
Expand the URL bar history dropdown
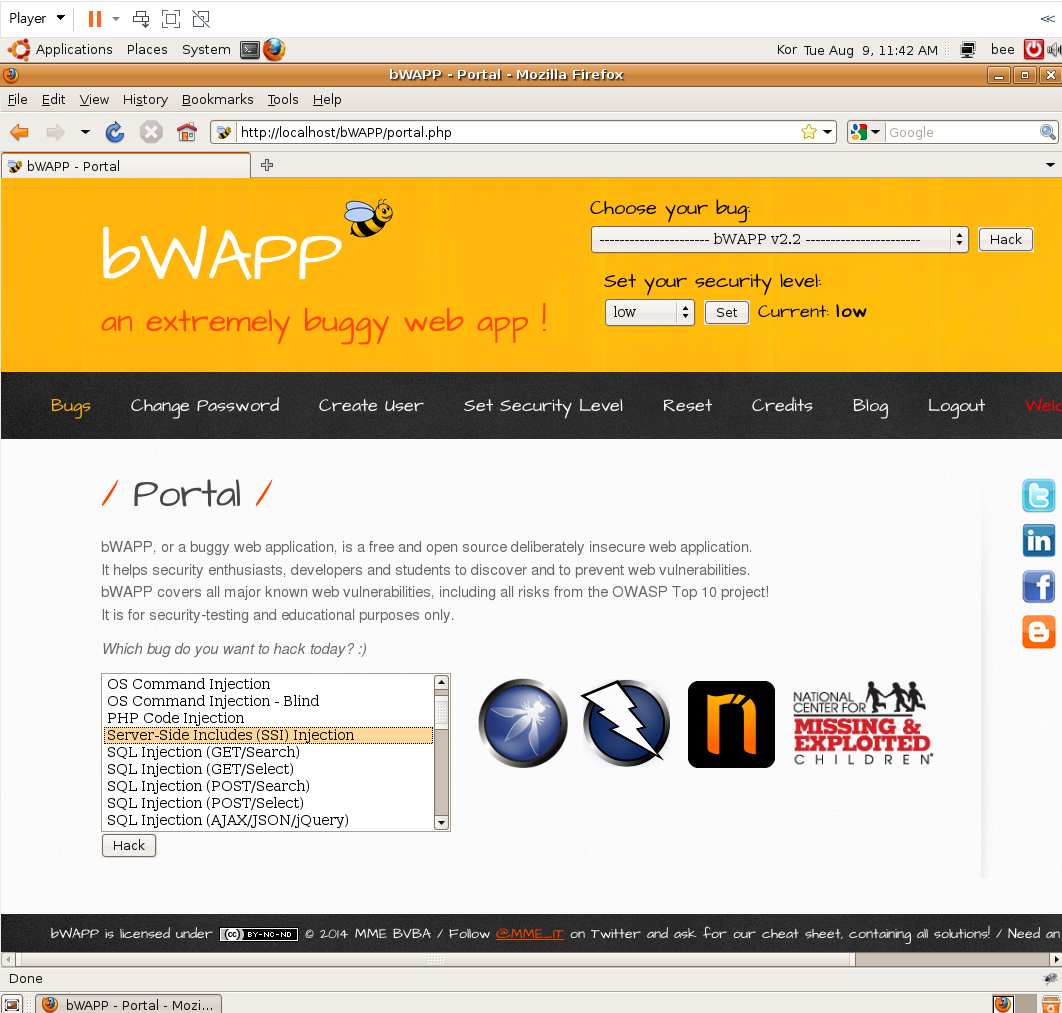pos(828,132)
